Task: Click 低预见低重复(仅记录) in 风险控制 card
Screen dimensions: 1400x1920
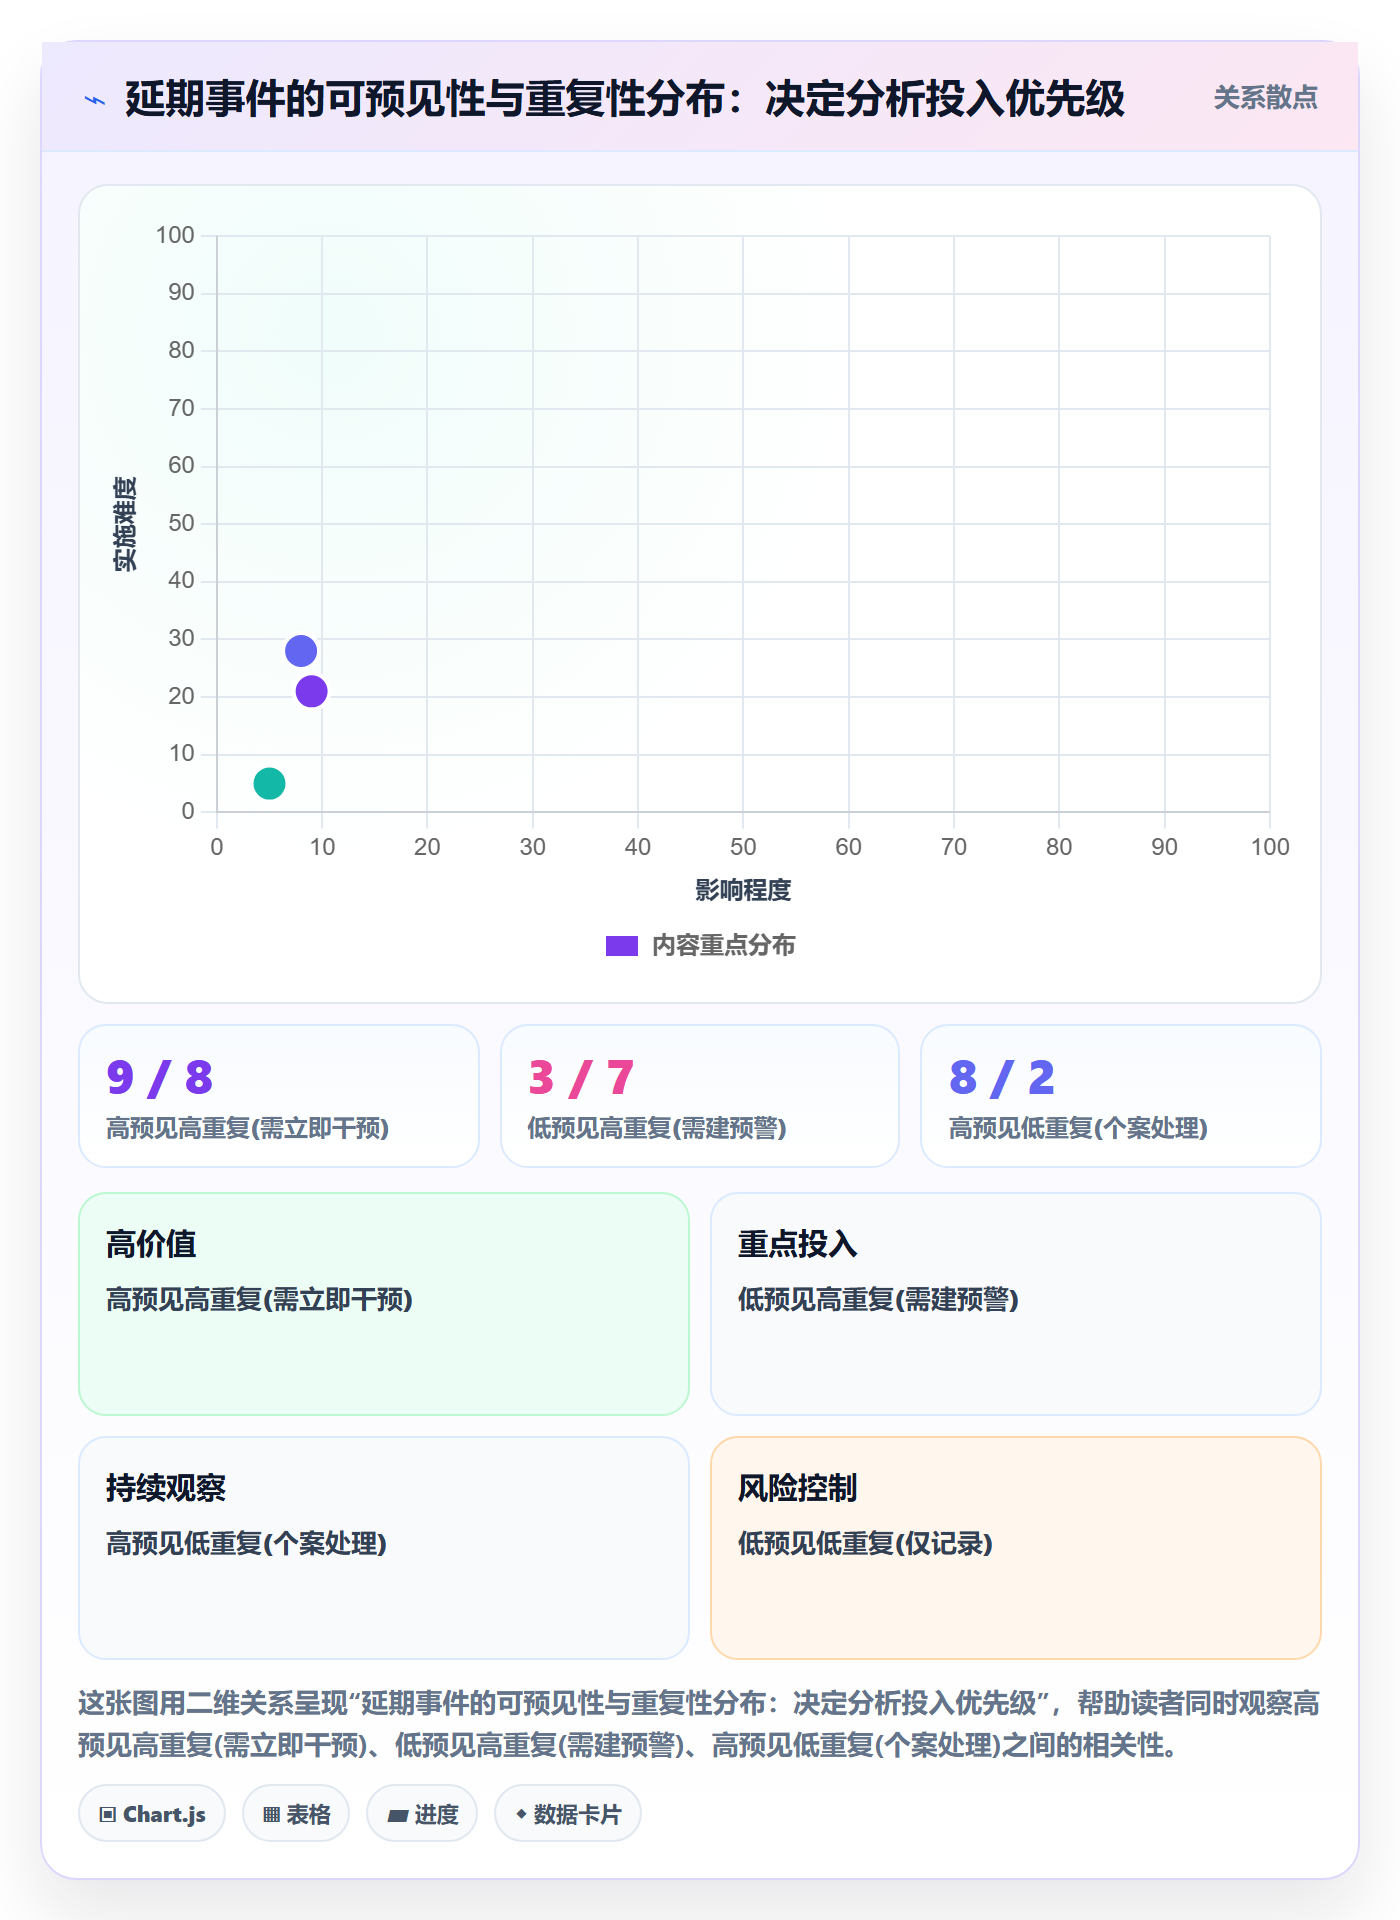Action: 865,1544
